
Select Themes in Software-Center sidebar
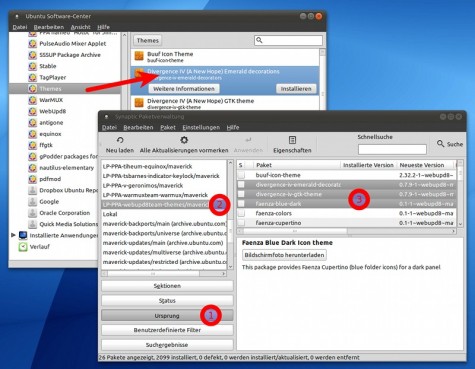pos(64,89)
